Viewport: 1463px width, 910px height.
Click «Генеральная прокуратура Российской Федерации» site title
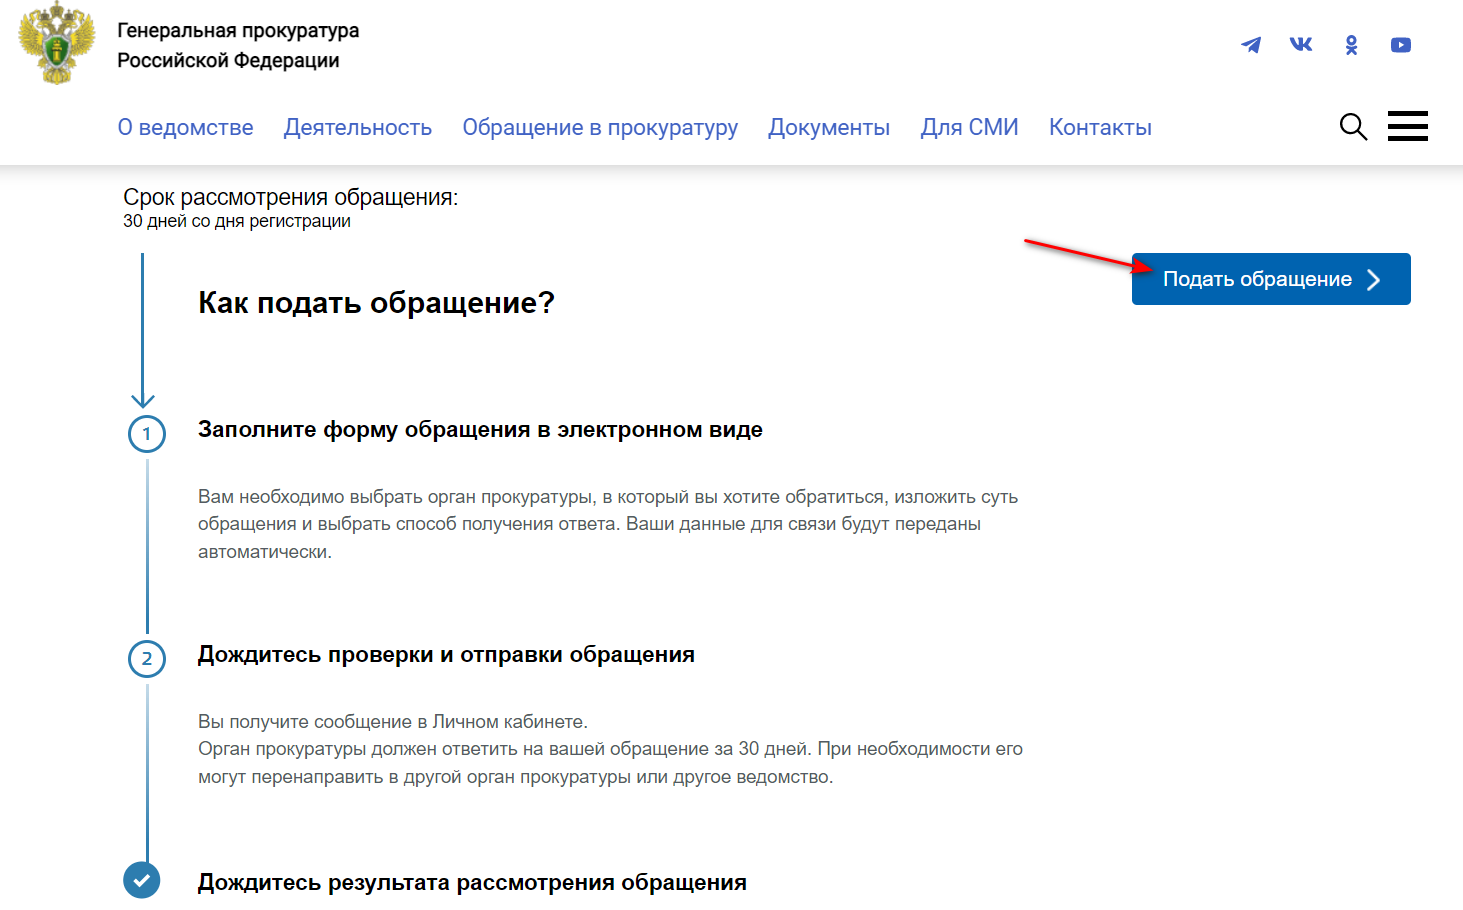coord(238,45)
